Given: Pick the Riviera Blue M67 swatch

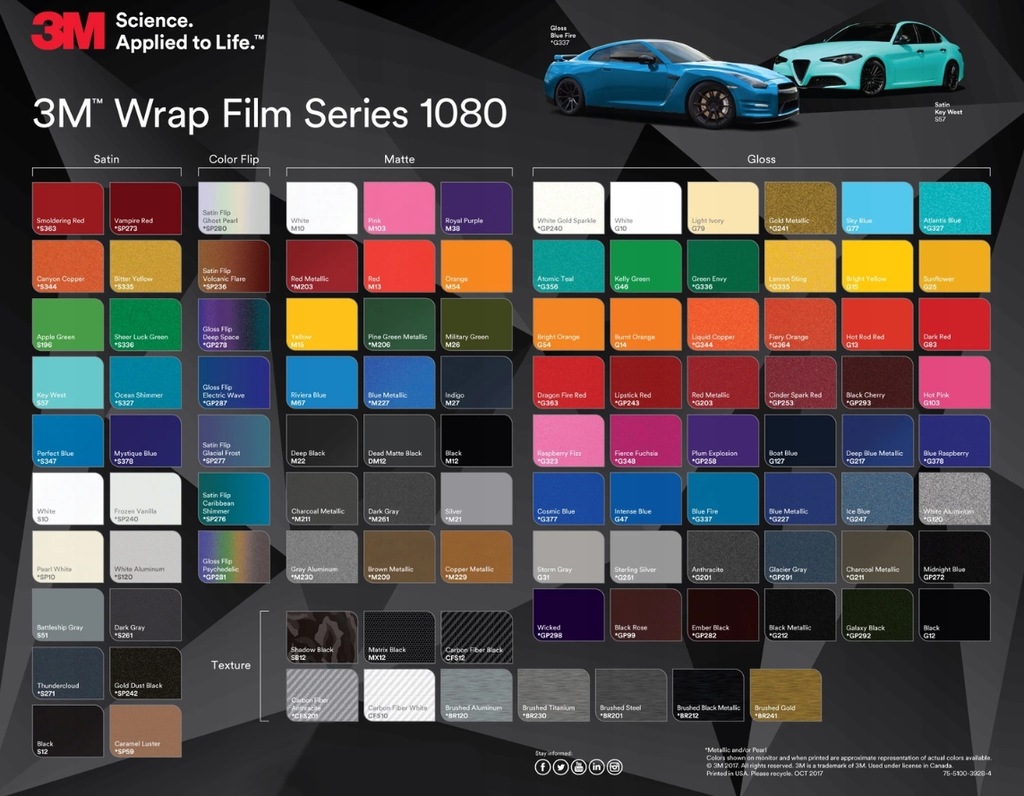Looking at the screenshot, I should click(322, 383).
